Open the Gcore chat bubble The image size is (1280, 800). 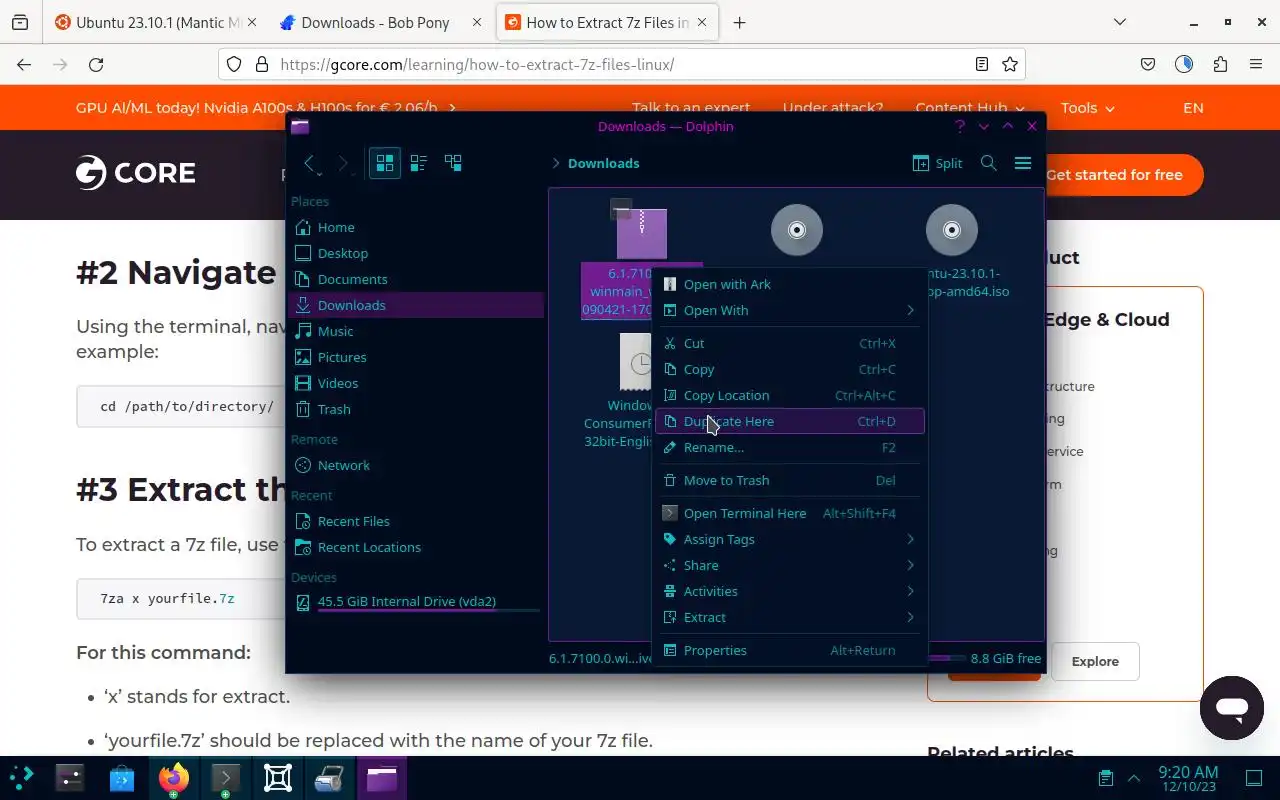[1232, 708]
